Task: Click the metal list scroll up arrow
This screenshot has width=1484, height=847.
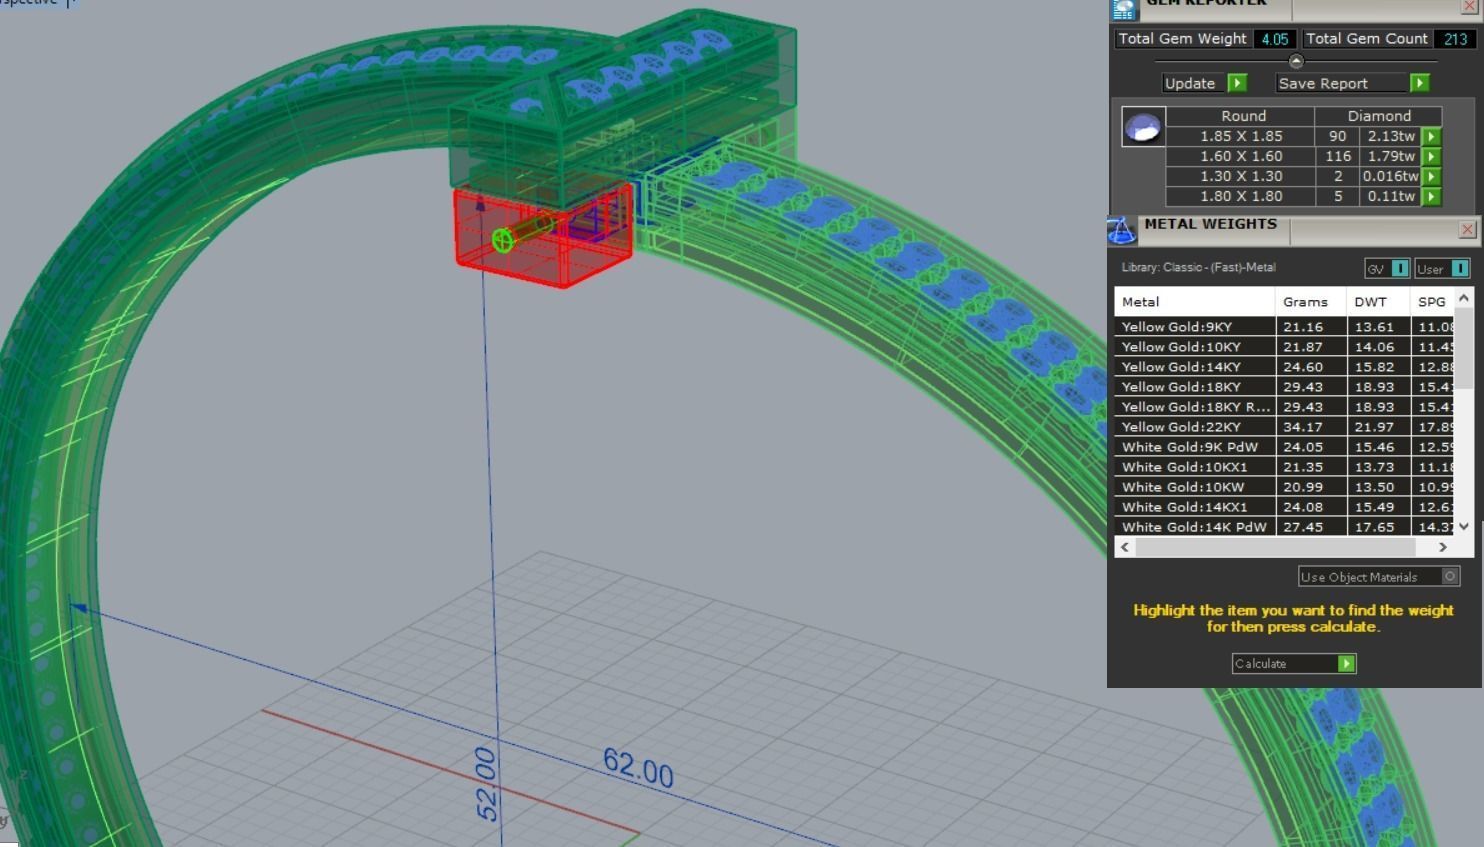Action: (x=1464, y=298)
